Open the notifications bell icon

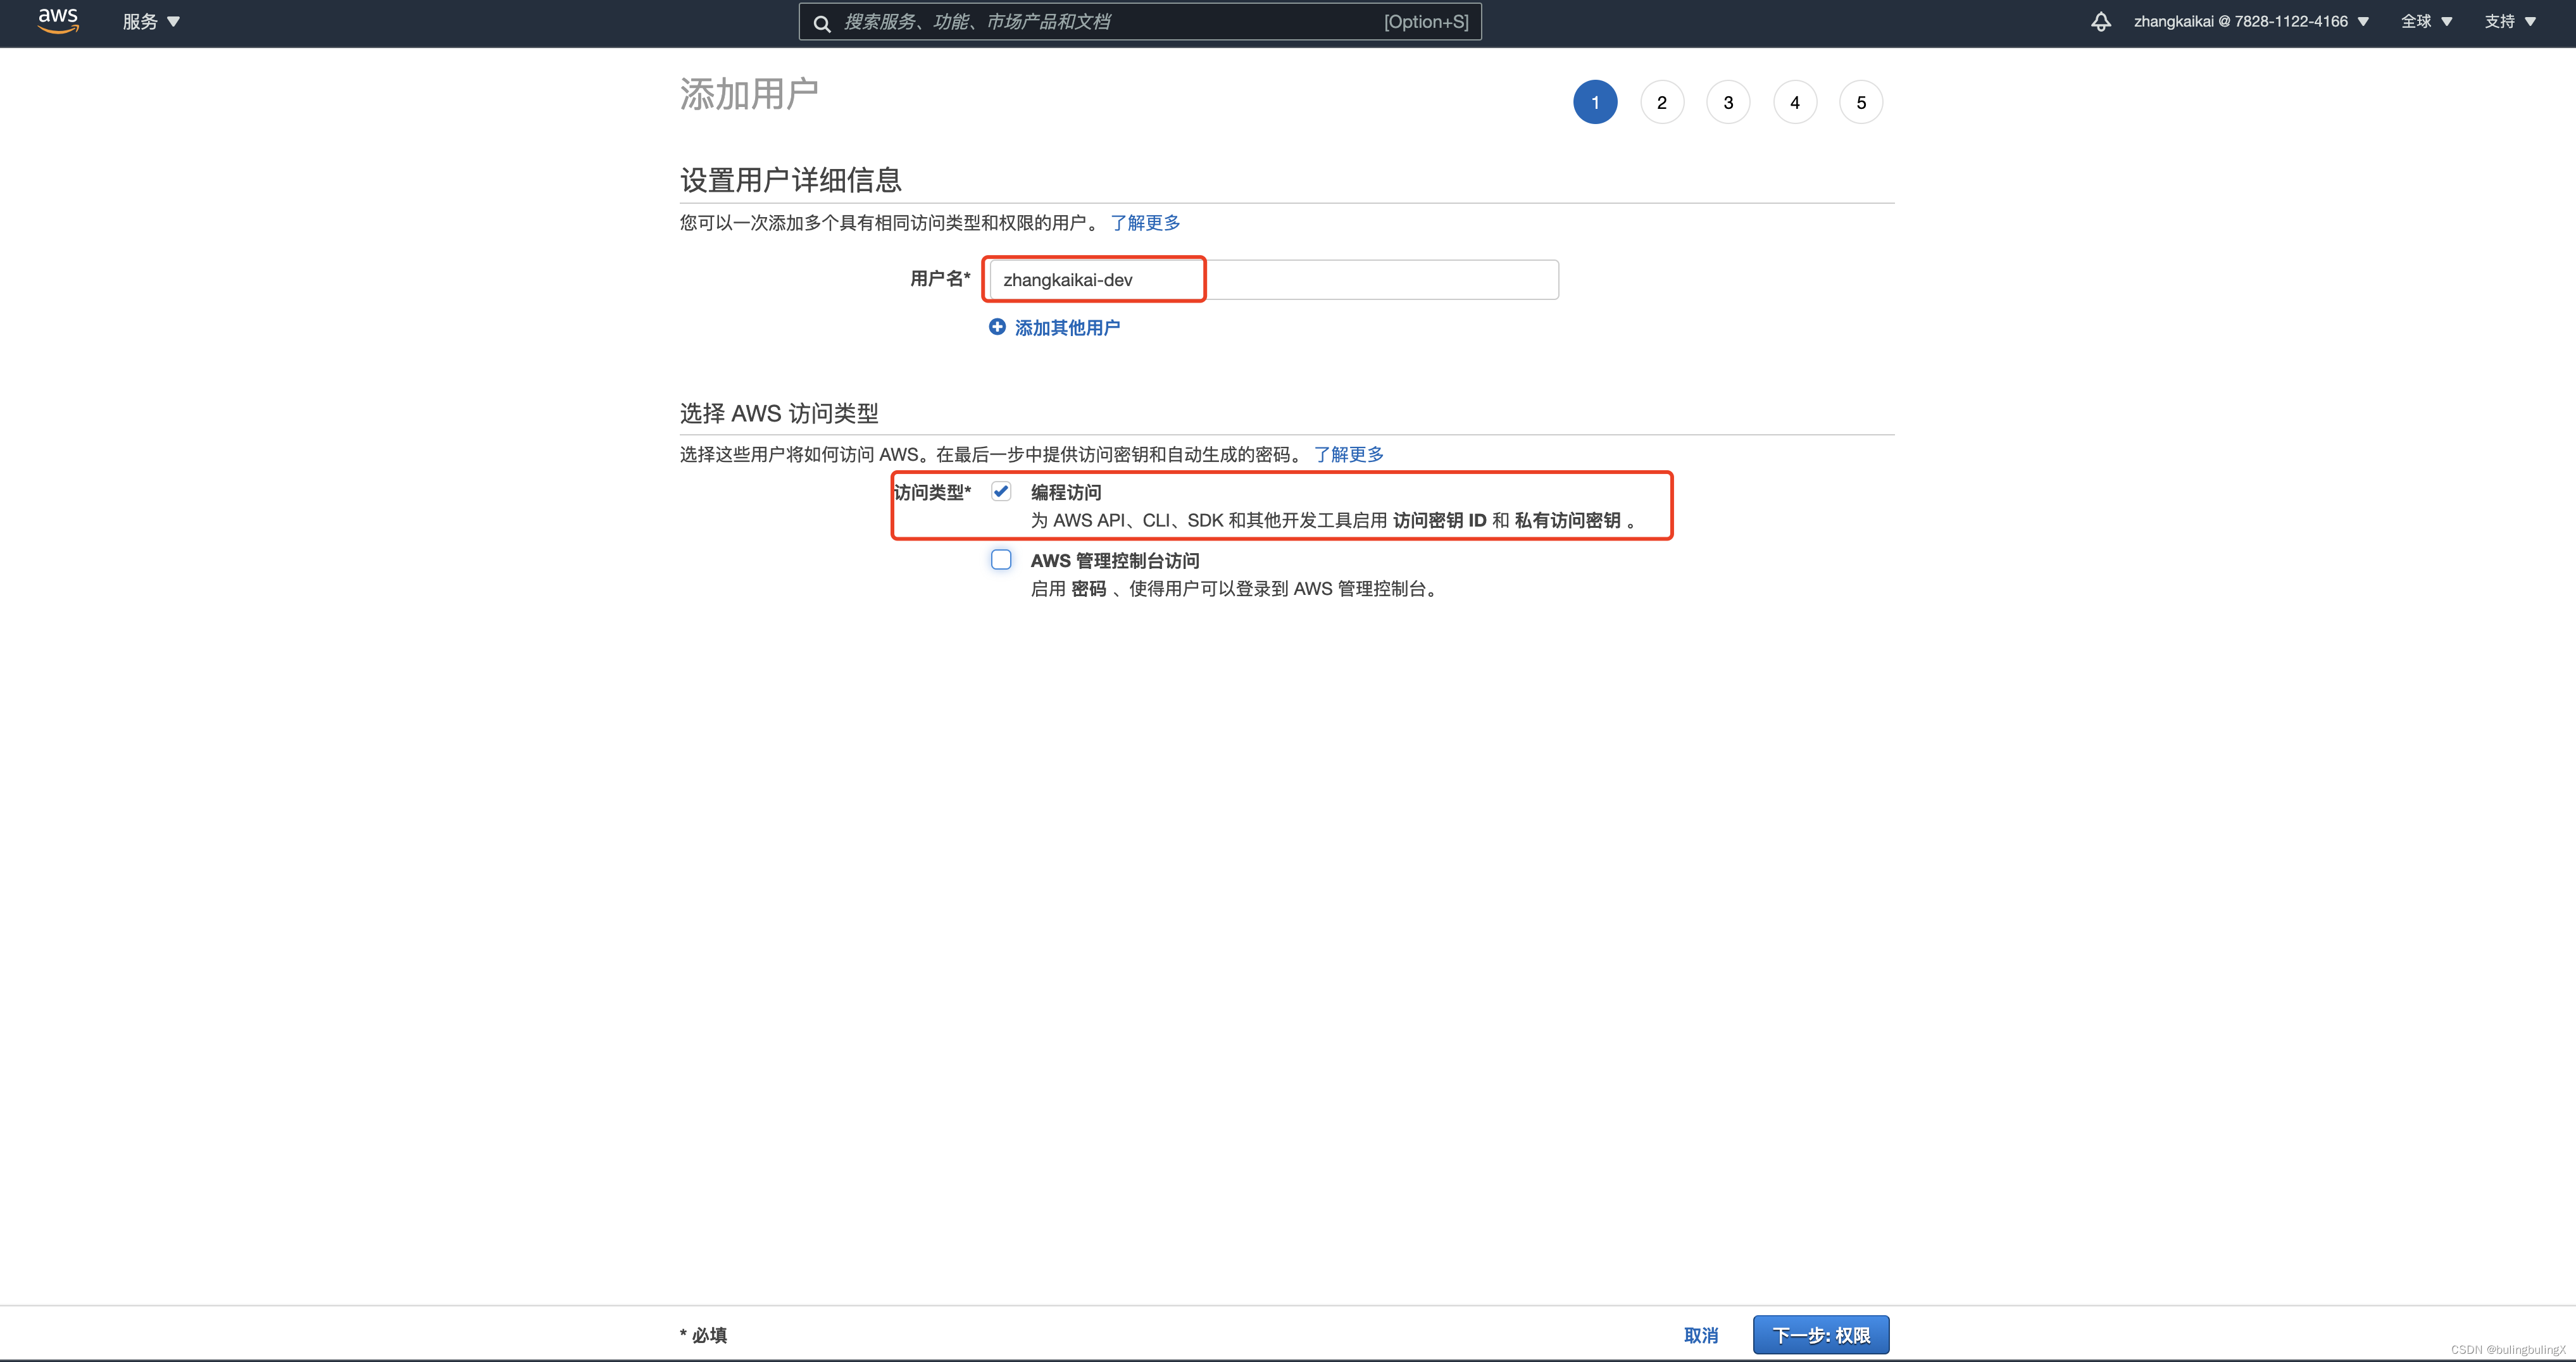tap(2101, 22)
